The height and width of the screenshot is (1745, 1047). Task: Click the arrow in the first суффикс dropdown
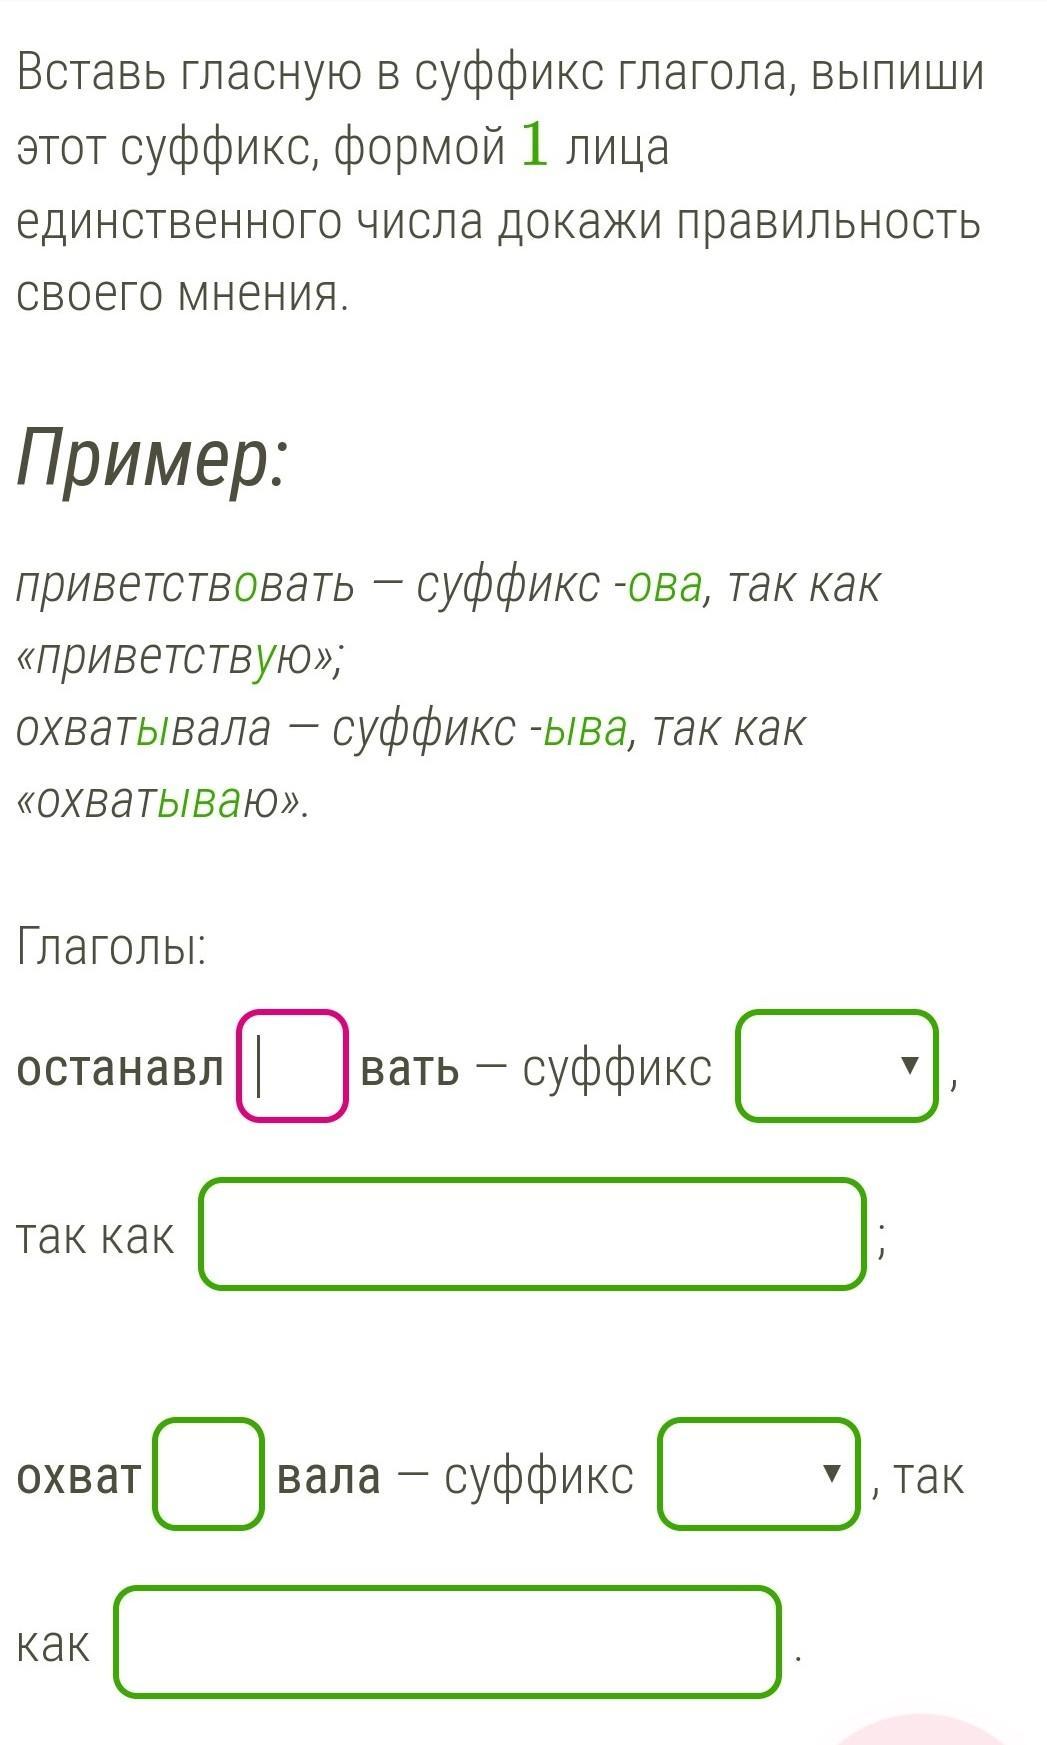click(x=908, y=1066)
